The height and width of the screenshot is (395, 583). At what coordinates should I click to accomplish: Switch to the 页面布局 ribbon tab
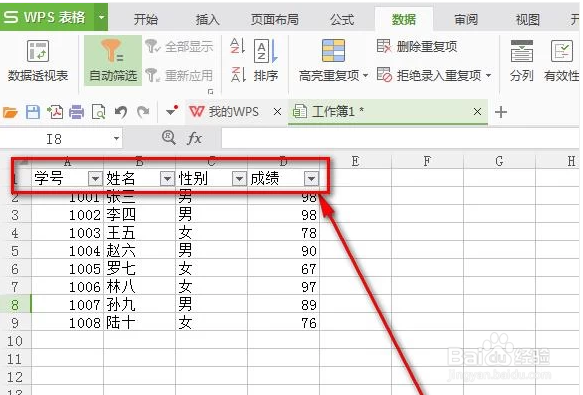coord(274,19)
